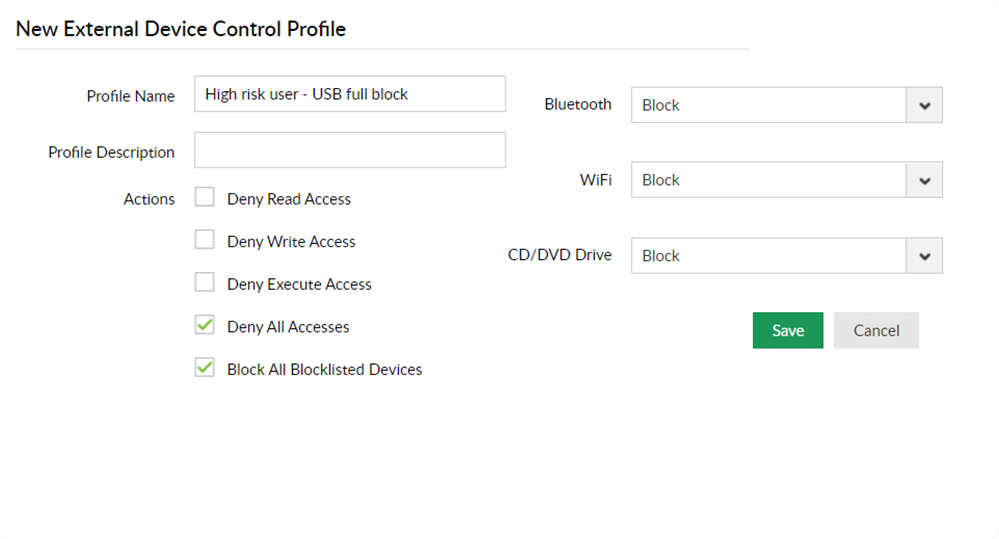
Task: Click the Profile Name field label
Action: (x=131, y=97)
